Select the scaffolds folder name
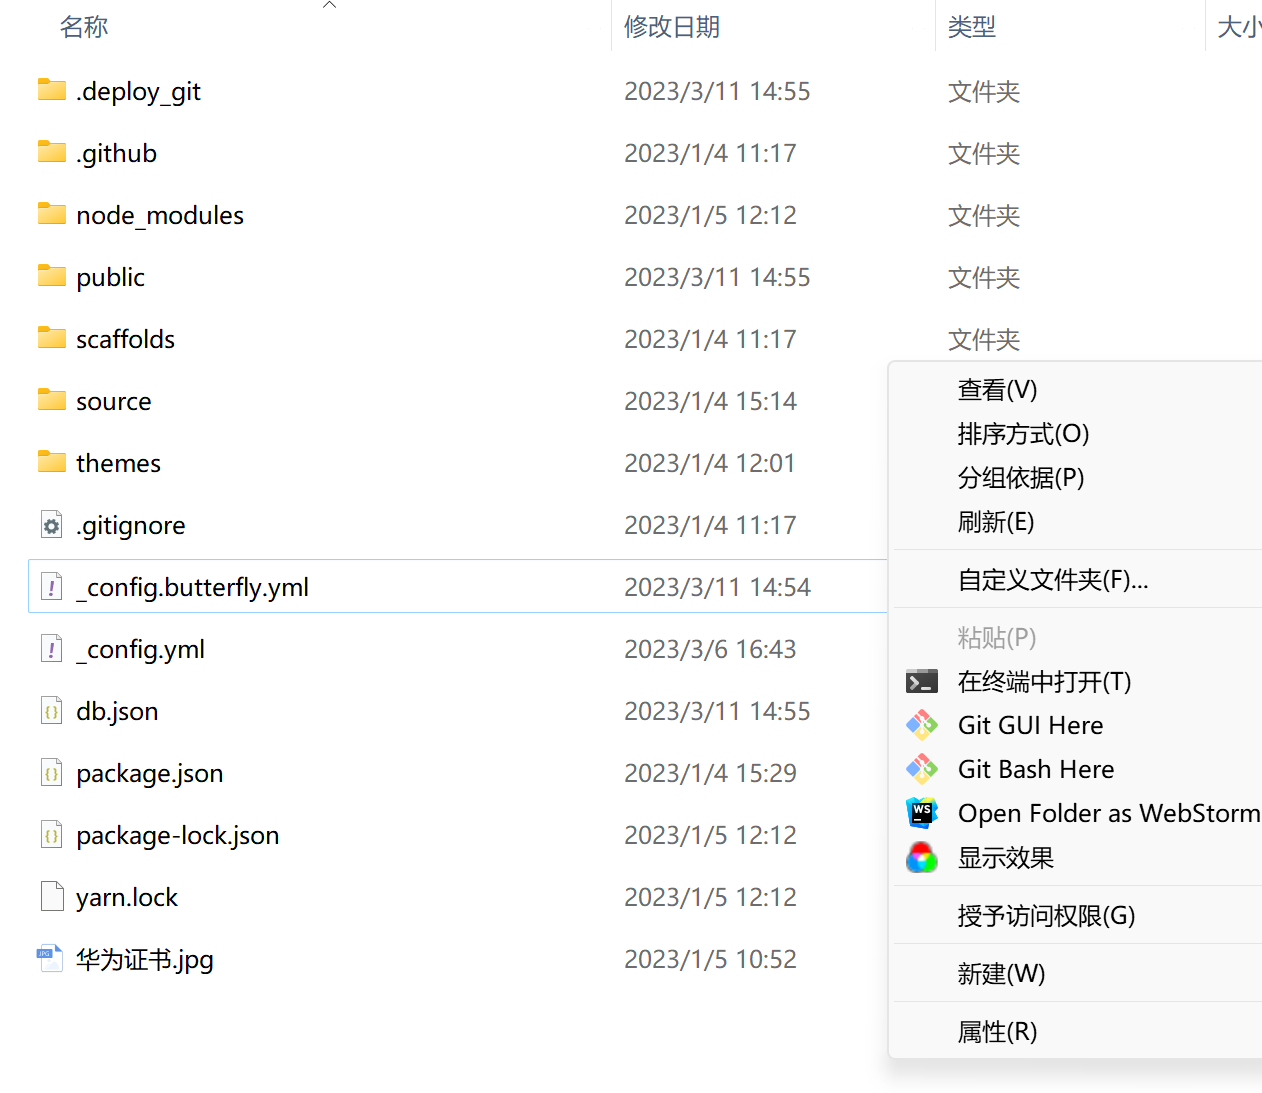The height and width of the screenshot is (1093, 1262). [x=125, y=340]
